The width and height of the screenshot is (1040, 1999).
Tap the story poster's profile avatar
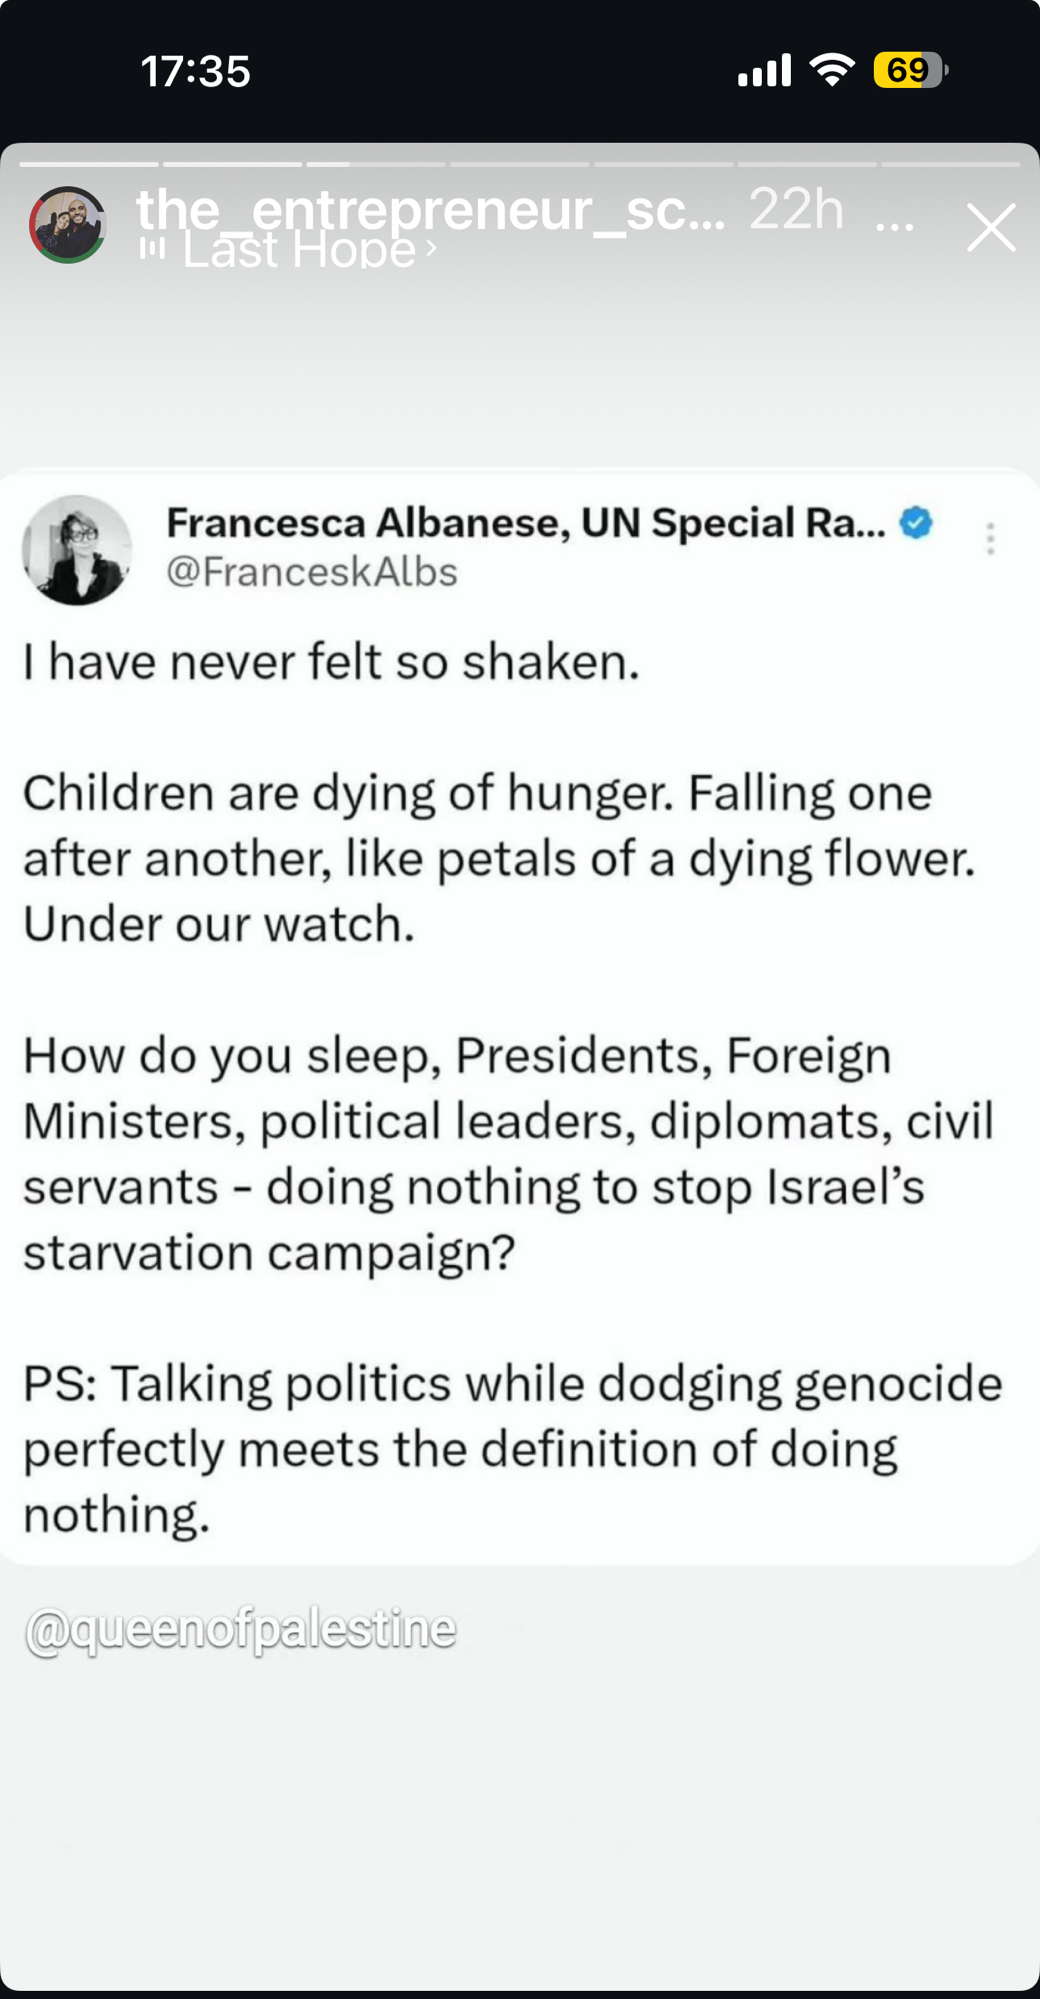[67, 225]
